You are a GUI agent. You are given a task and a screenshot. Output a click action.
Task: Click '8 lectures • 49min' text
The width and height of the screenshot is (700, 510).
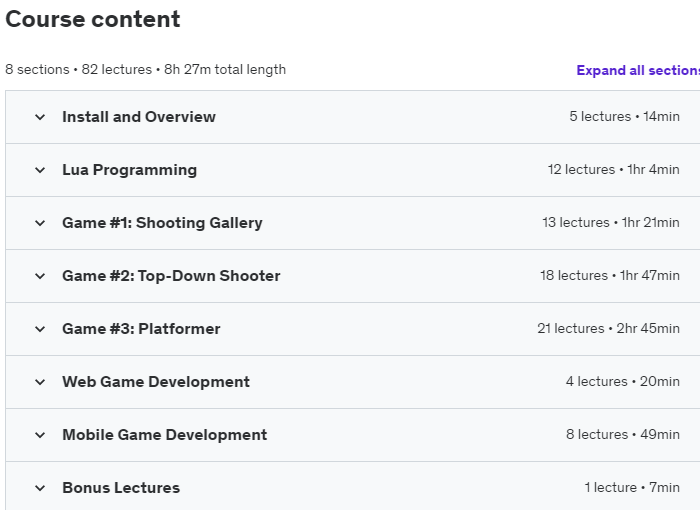623,435
